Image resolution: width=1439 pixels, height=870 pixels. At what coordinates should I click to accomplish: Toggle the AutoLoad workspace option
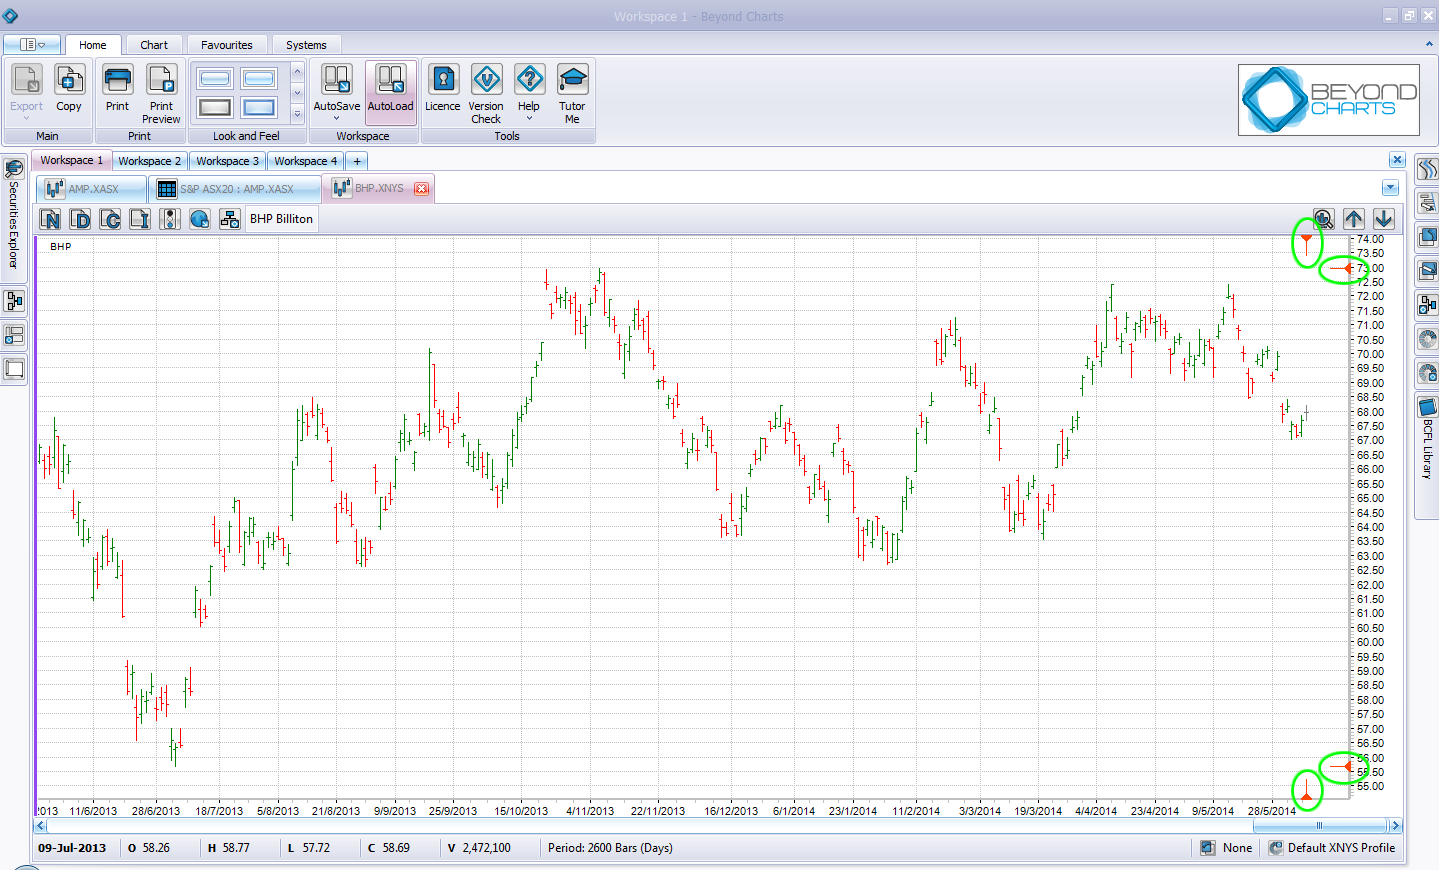pos(390,89)
